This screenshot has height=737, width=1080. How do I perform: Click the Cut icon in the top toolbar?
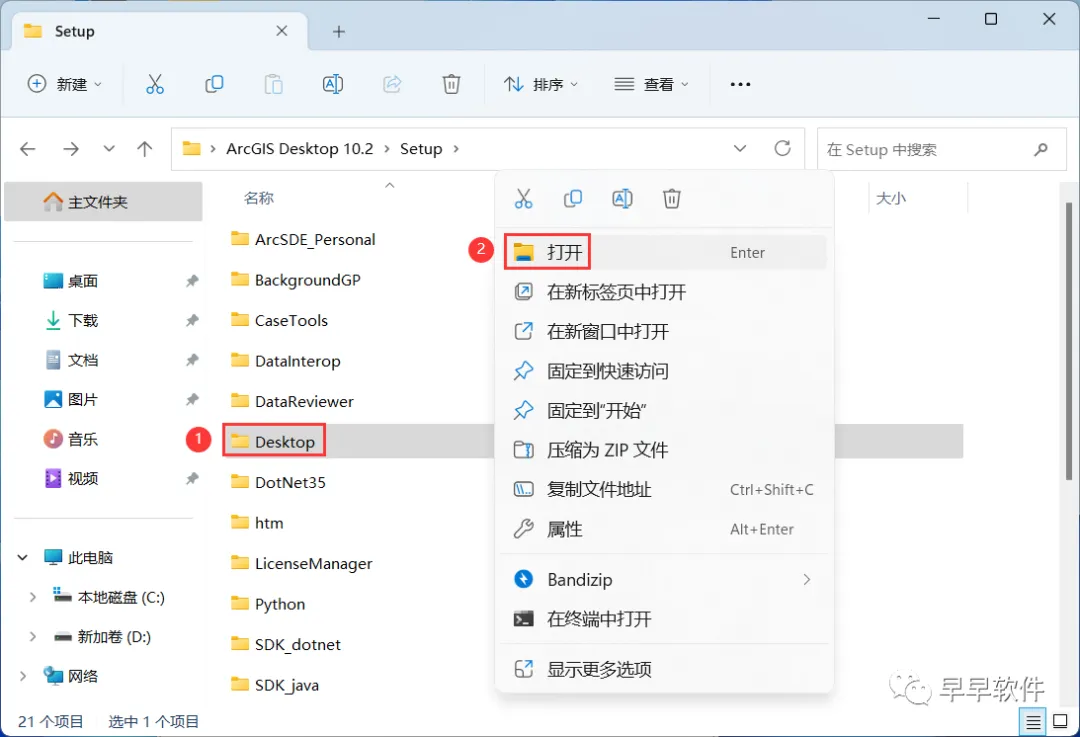pos(155,84)
